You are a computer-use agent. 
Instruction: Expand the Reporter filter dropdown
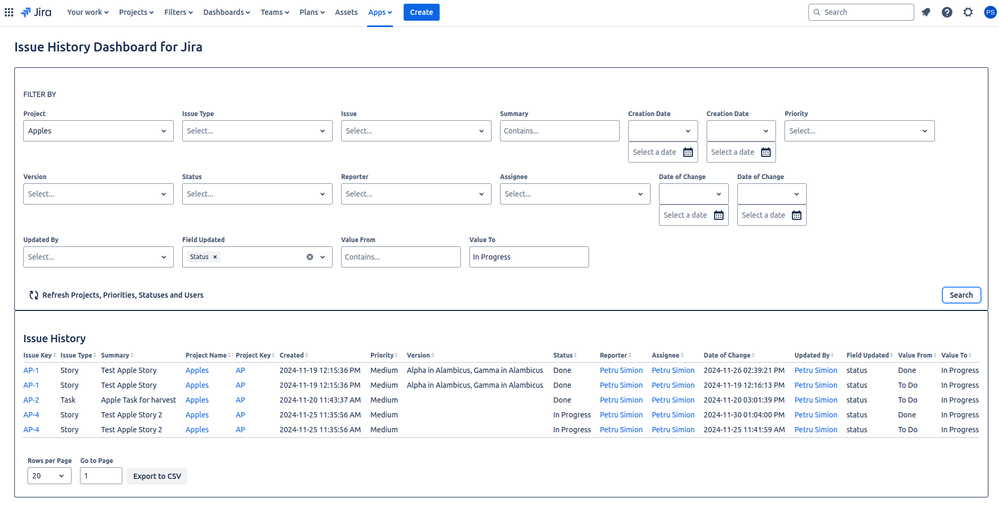(416, 194)
